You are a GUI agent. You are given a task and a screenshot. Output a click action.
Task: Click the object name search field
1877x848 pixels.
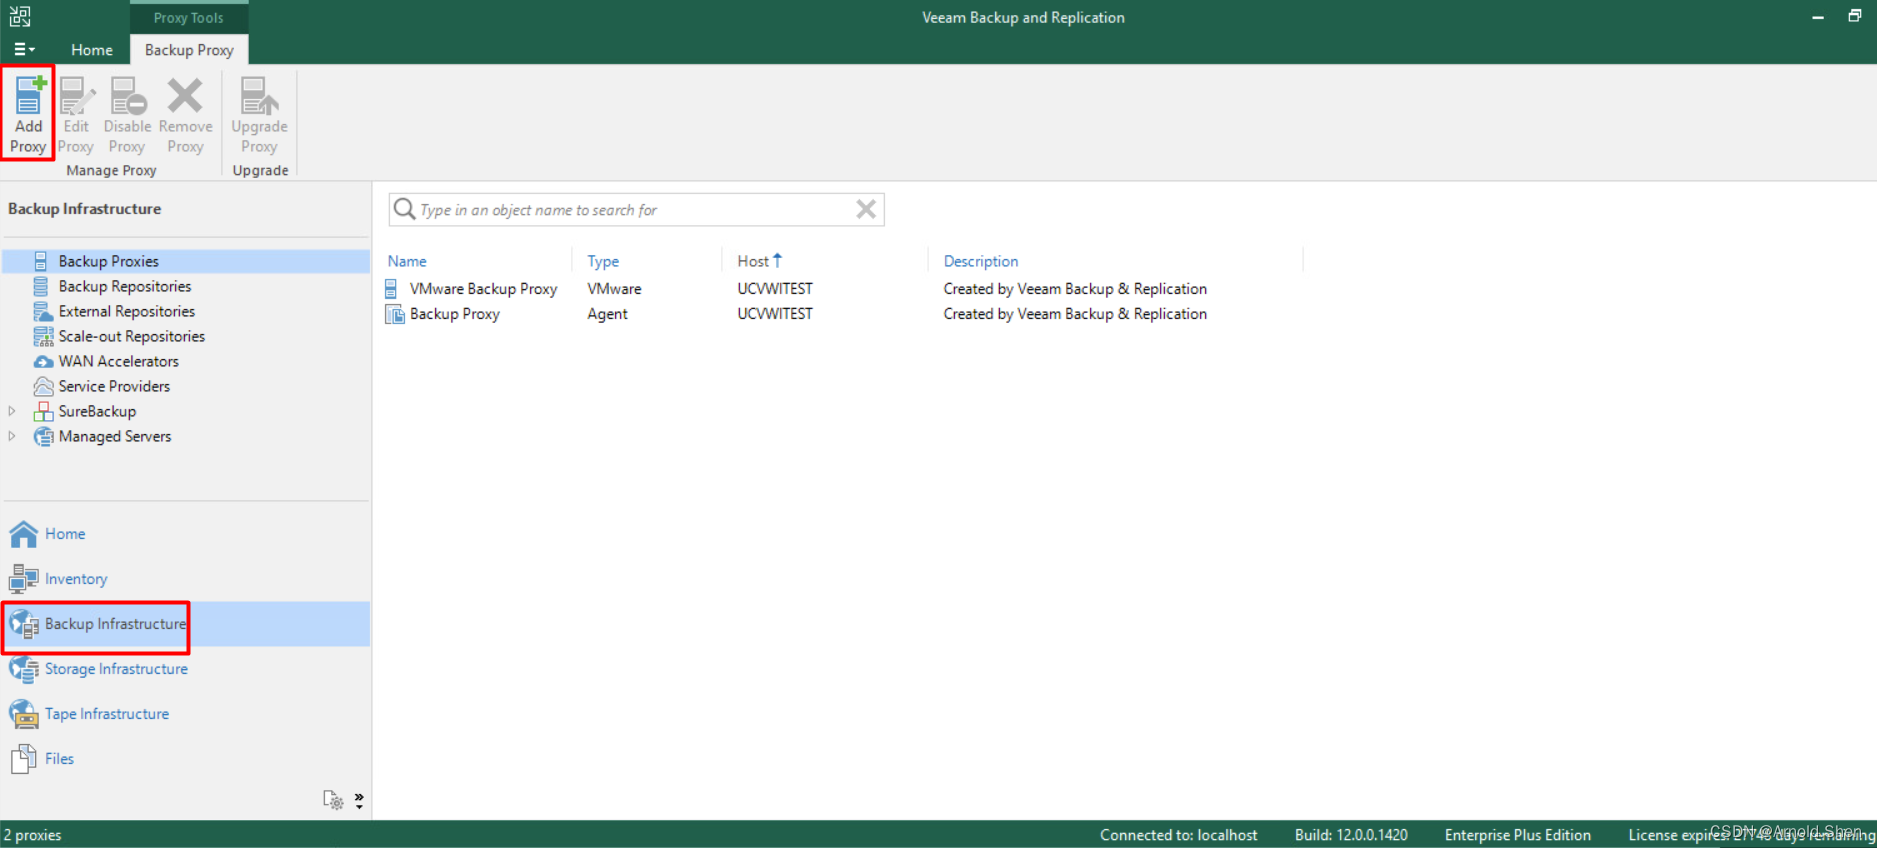point(636,210)
